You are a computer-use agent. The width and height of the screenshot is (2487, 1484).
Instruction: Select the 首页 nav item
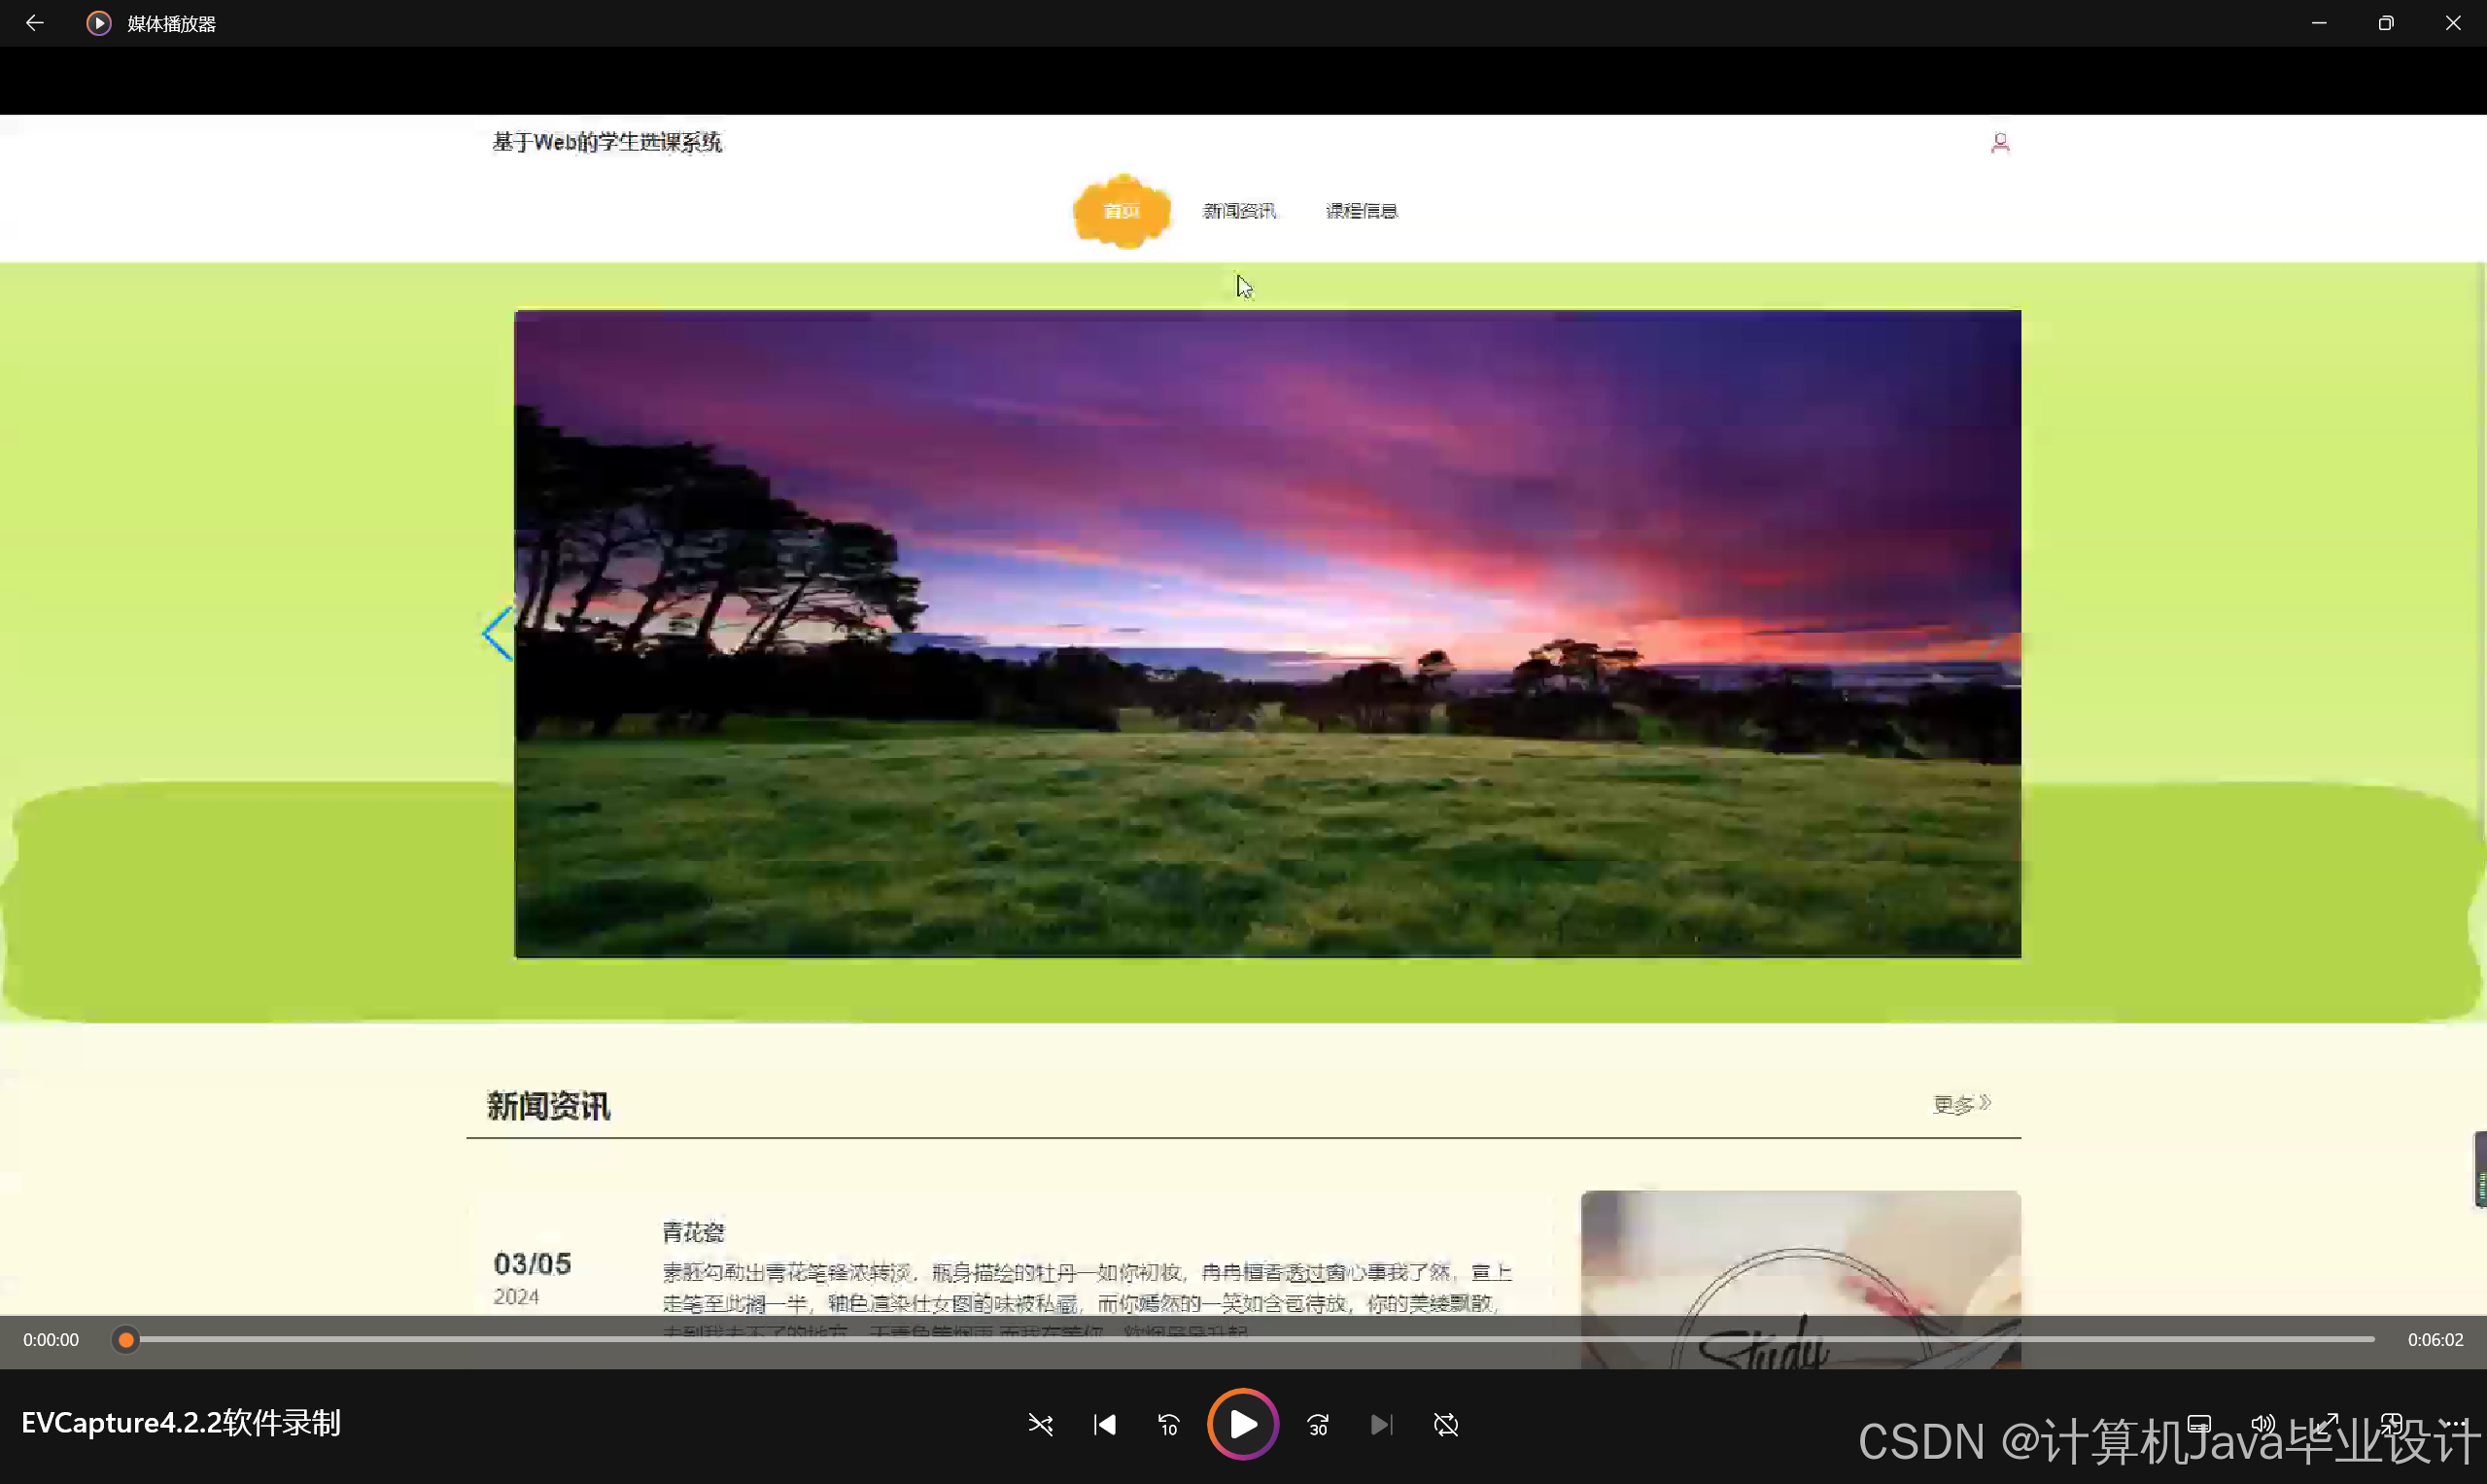pos(1121,211)
